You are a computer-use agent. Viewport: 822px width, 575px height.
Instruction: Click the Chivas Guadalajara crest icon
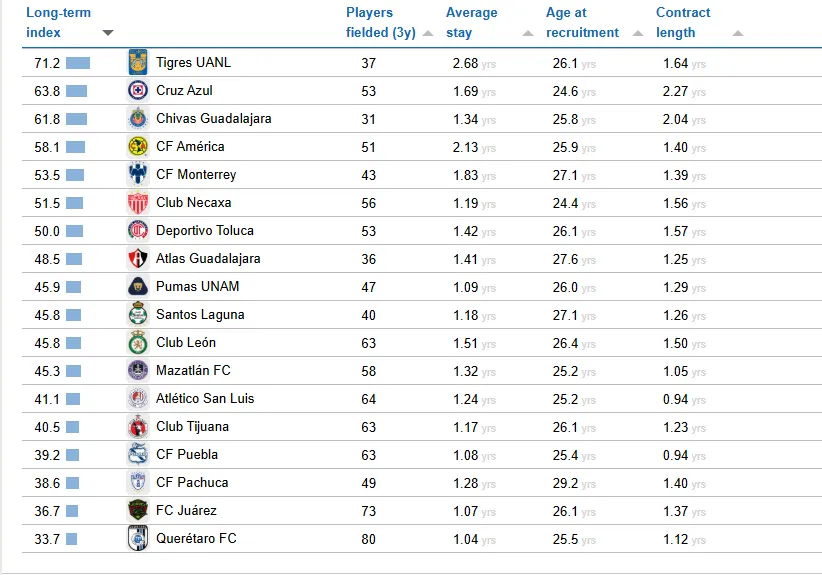tap(138, 118)
